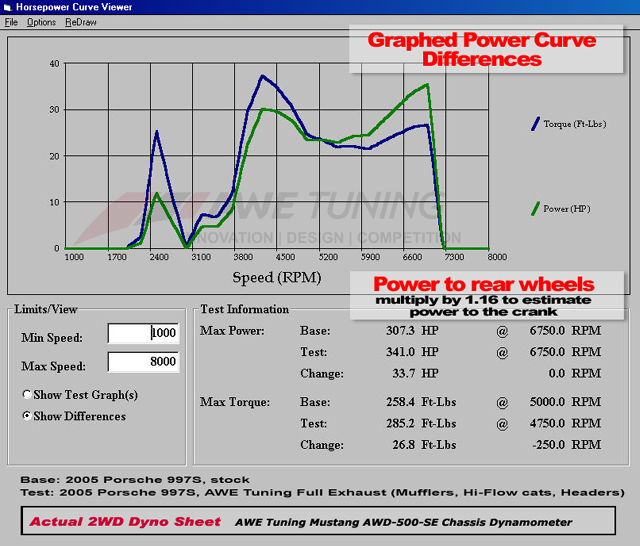Viewport: 640px width, 546px height.
Task: Click the Torque (Ft-Lbs) legend label
Action: [x=575, y=124]
